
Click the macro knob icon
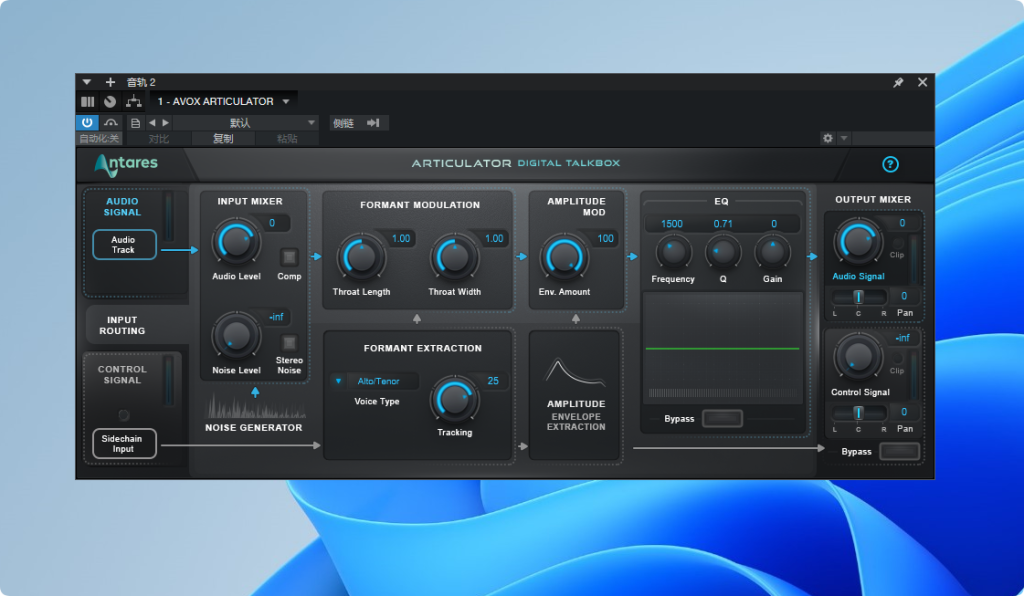pos(110,101)
